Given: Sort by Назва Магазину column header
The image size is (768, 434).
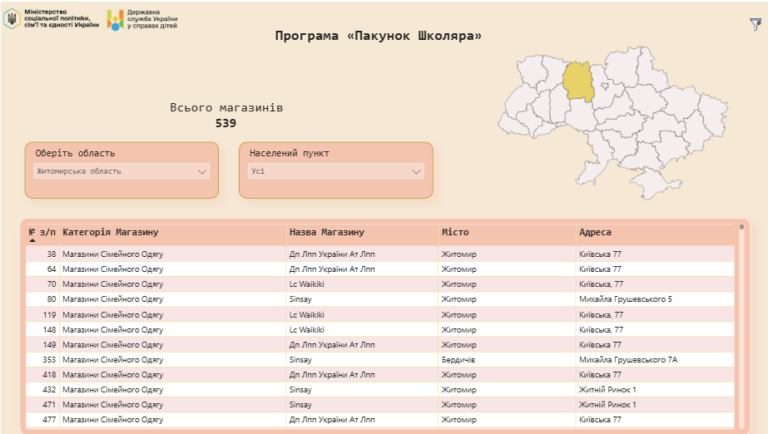Looking at the screenshot, I should [x=327, y=232].
